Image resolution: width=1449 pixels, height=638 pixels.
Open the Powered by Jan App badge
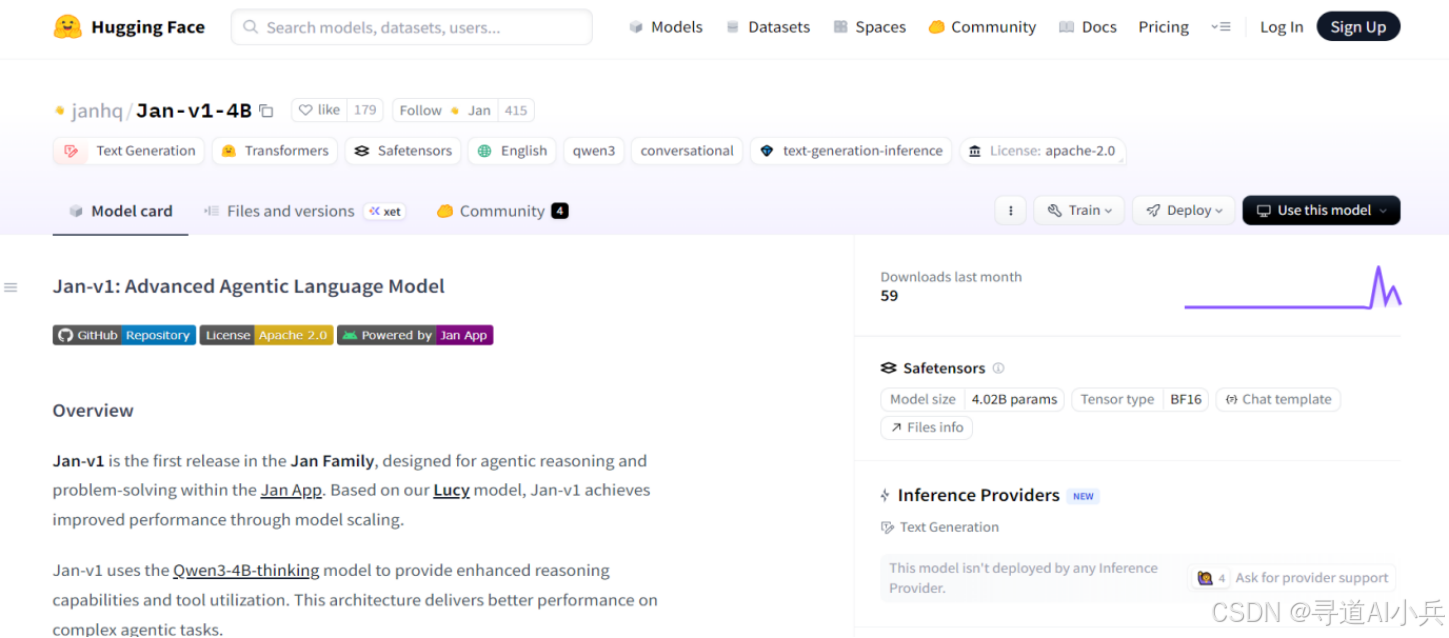click(415, 335)
